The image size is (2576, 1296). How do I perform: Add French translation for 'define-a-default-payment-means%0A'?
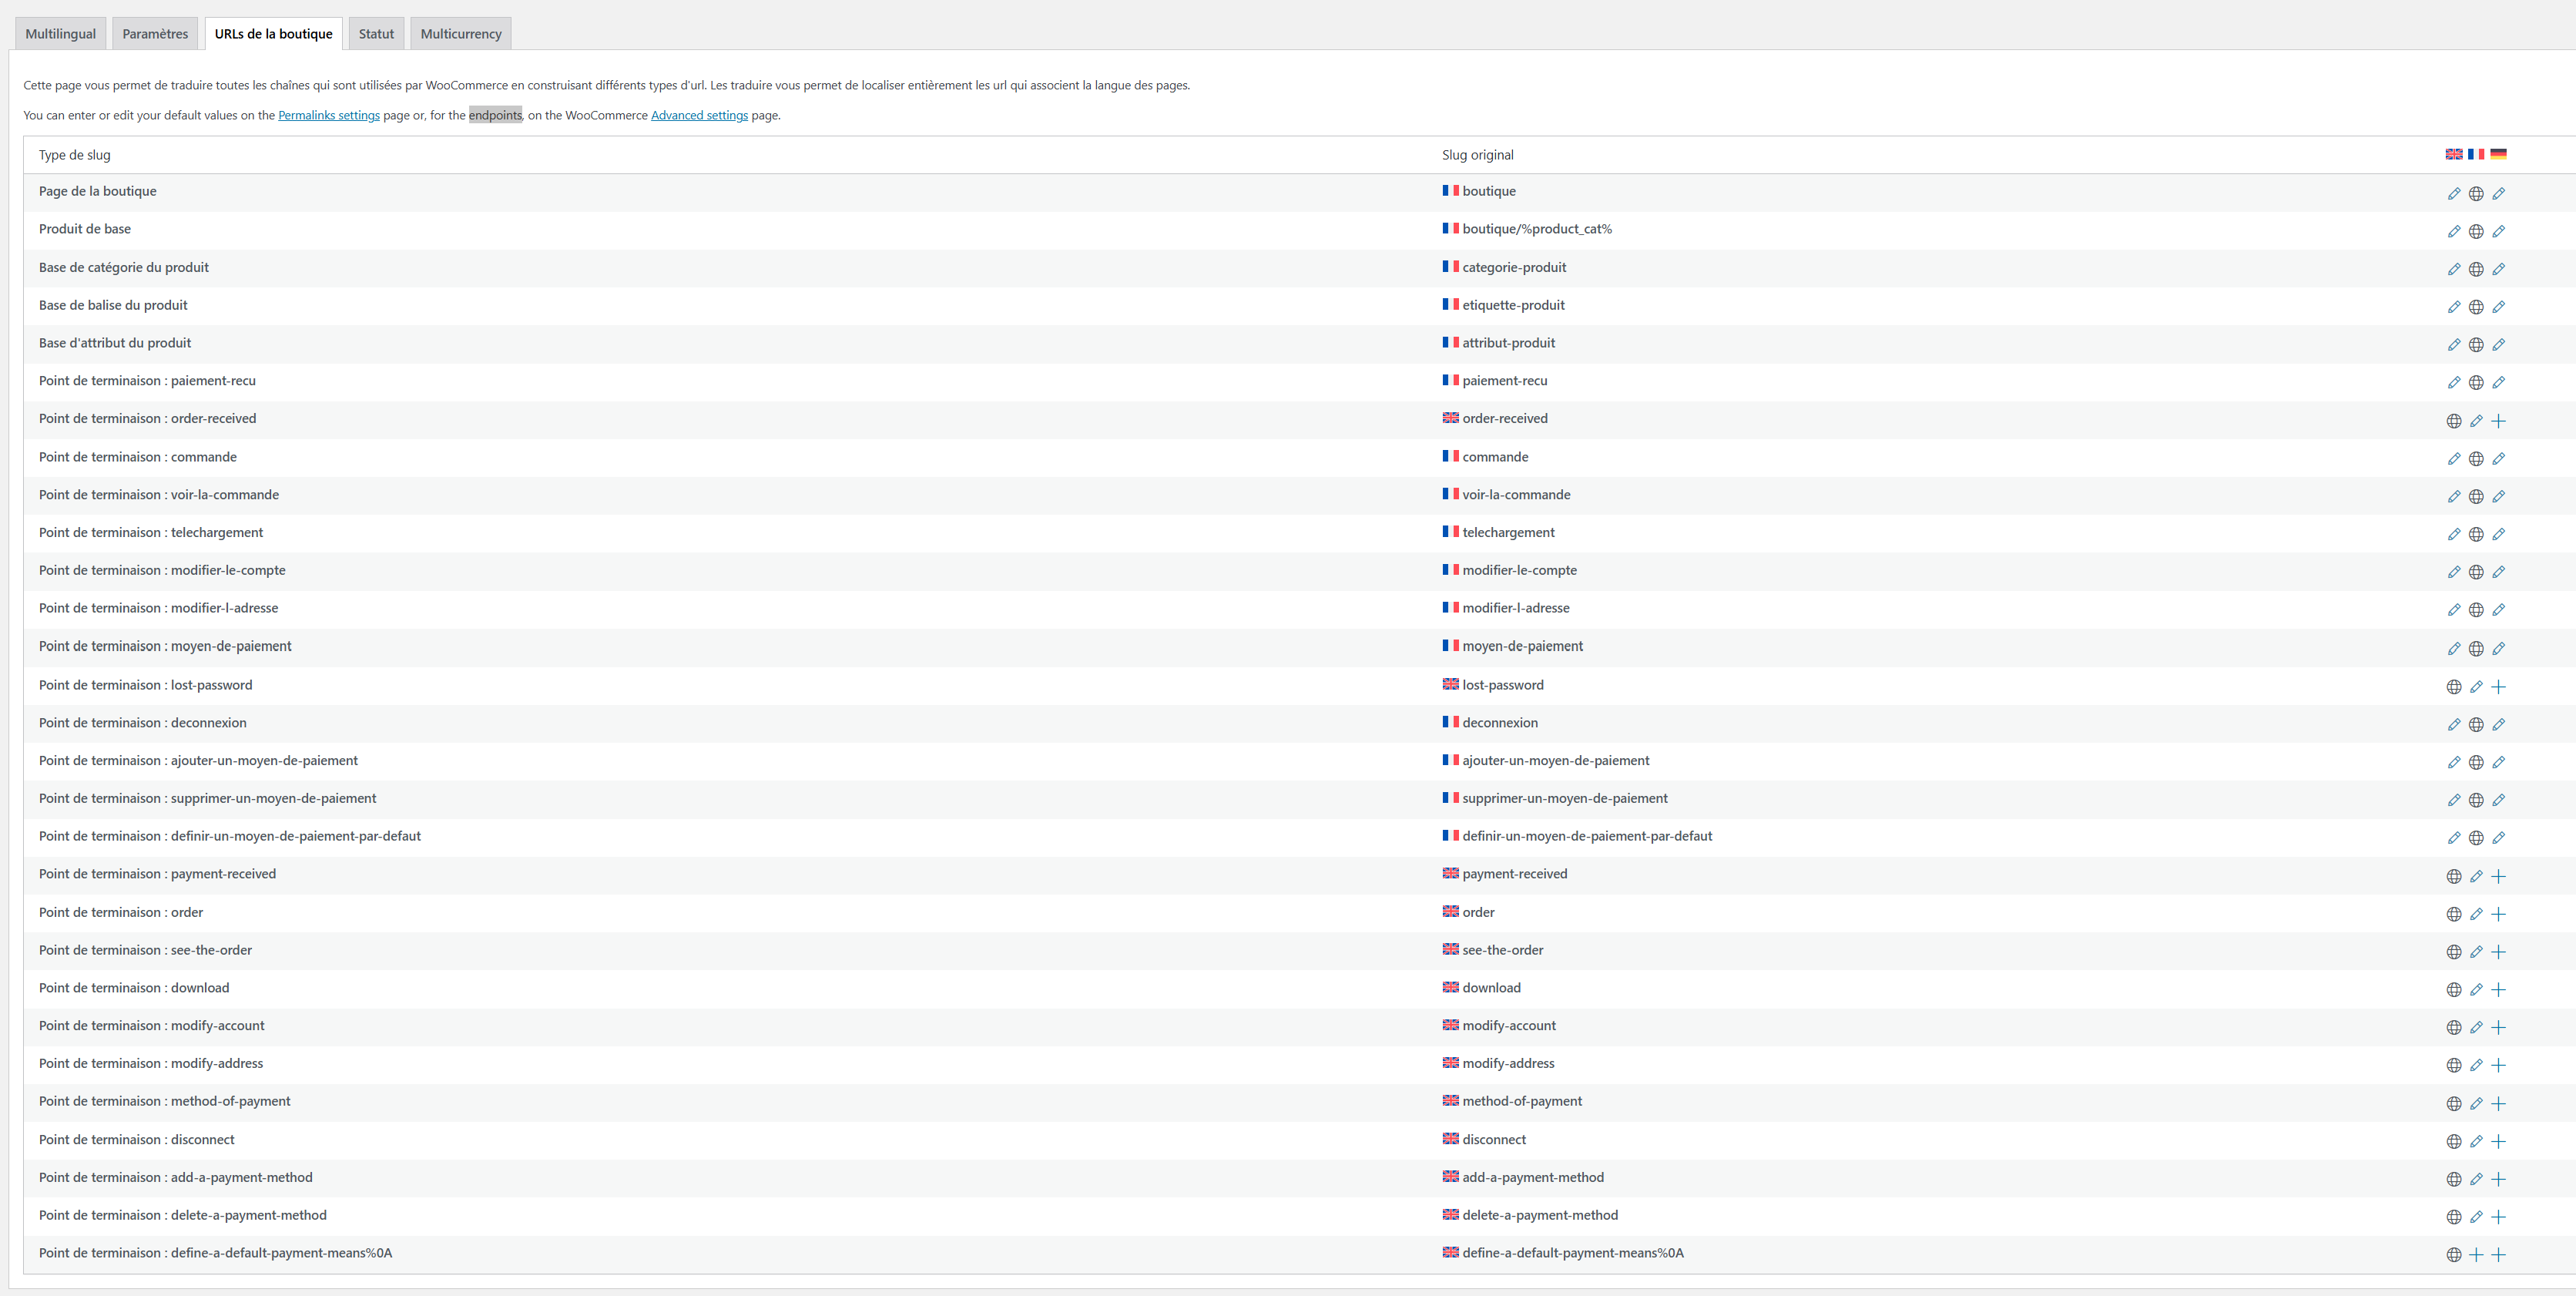[2476, 1255]
